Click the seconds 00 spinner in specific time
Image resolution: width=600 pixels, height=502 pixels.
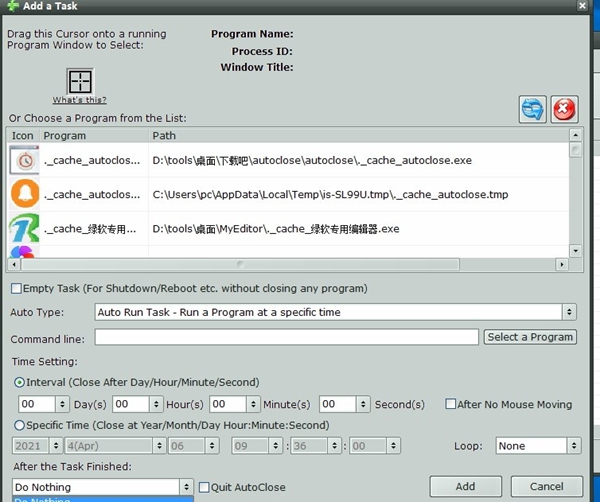click(393, 446)
